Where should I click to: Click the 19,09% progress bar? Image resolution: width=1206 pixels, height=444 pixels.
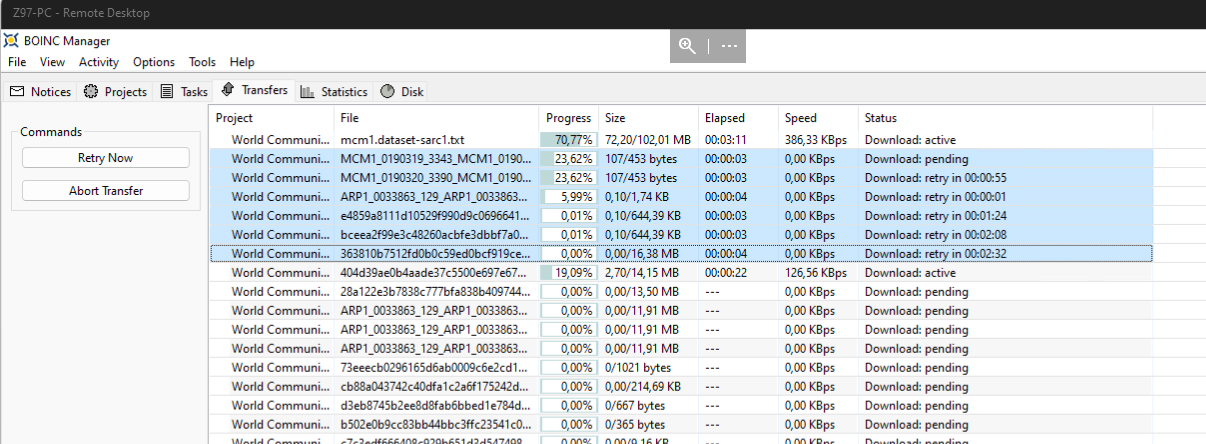[x=569, y=272]
